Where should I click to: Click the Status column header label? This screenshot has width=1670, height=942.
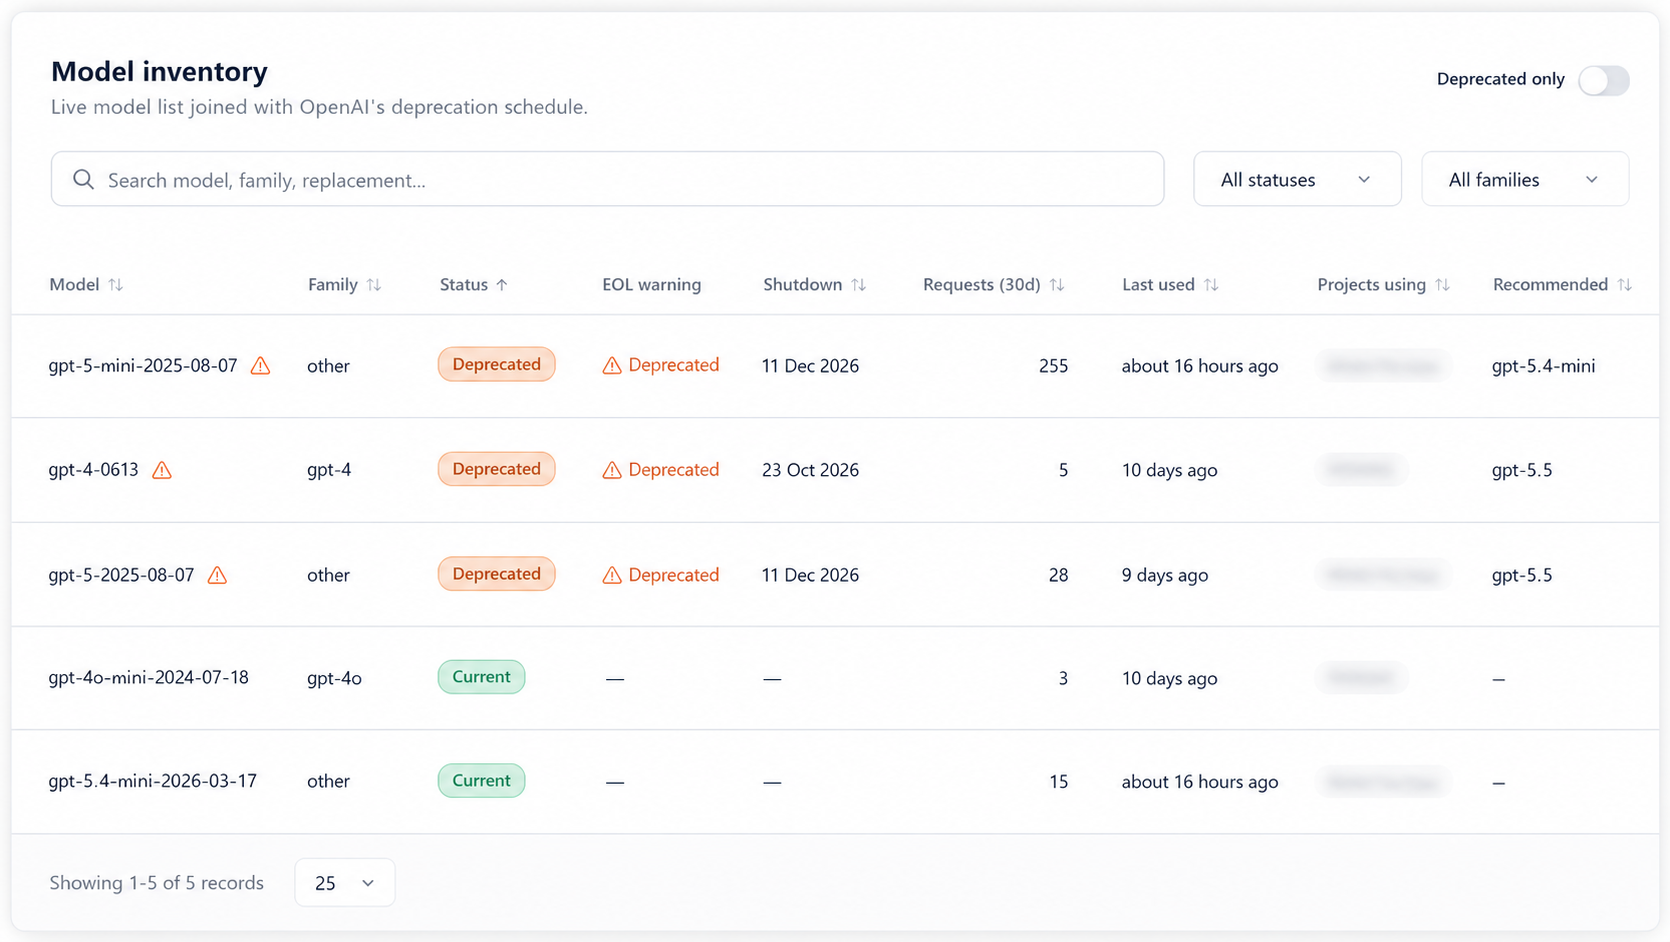[x=464, y=285]
